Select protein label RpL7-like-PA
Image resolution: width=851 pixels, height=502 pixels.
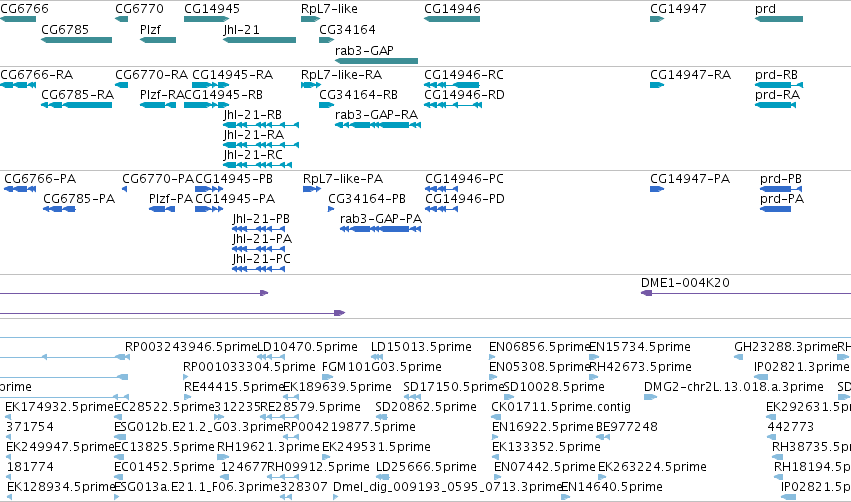point(343,179)
